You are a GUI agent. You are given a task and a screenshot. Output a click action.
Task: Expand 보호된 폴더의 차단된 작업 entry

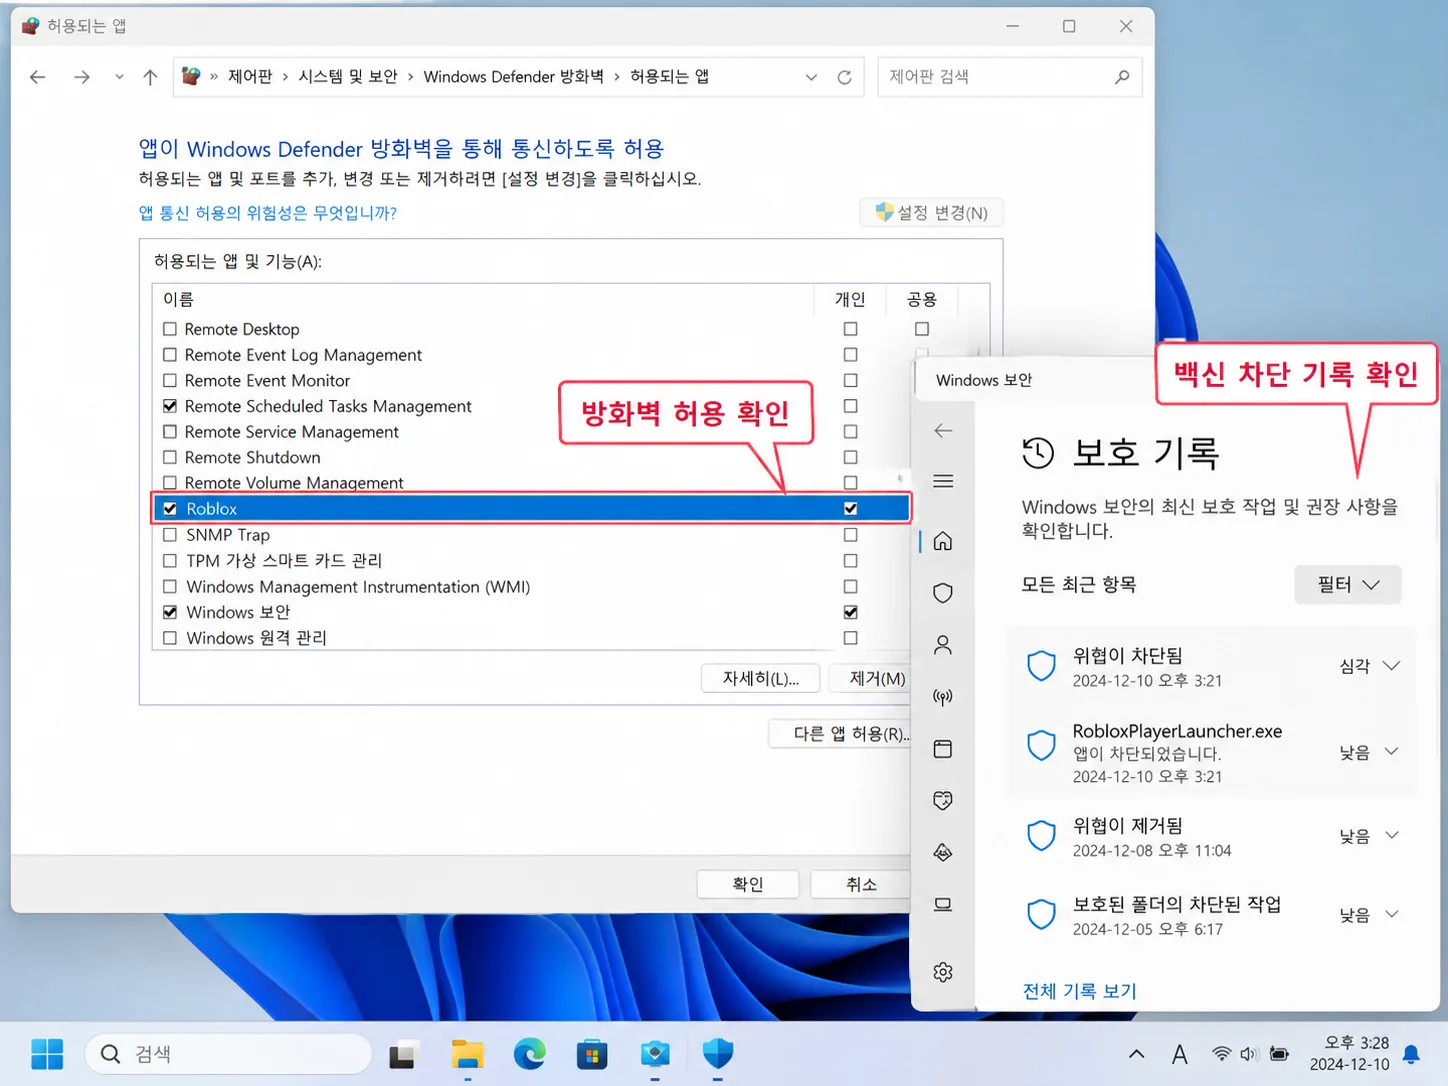tap(1392, 915)
